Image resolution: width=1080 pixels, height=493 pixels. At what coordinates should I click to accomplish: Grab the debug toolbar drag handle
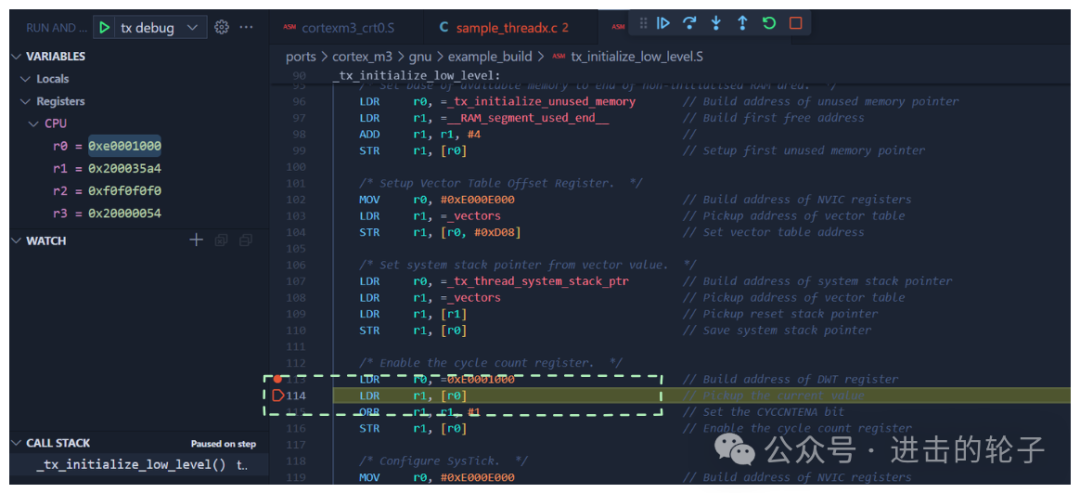(x=643, y=23)
